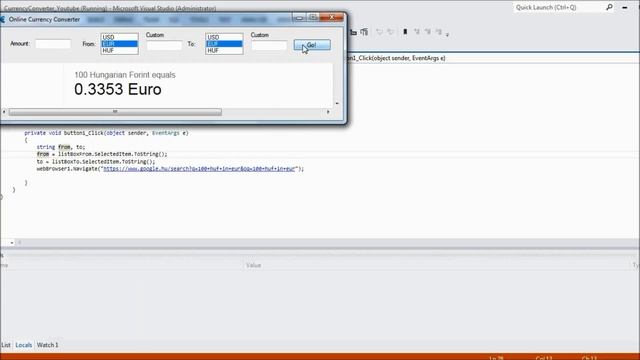640x360 pixels.
Task: Select HUF in the From list
Action: pyautogui.click(x=120, y=50)
